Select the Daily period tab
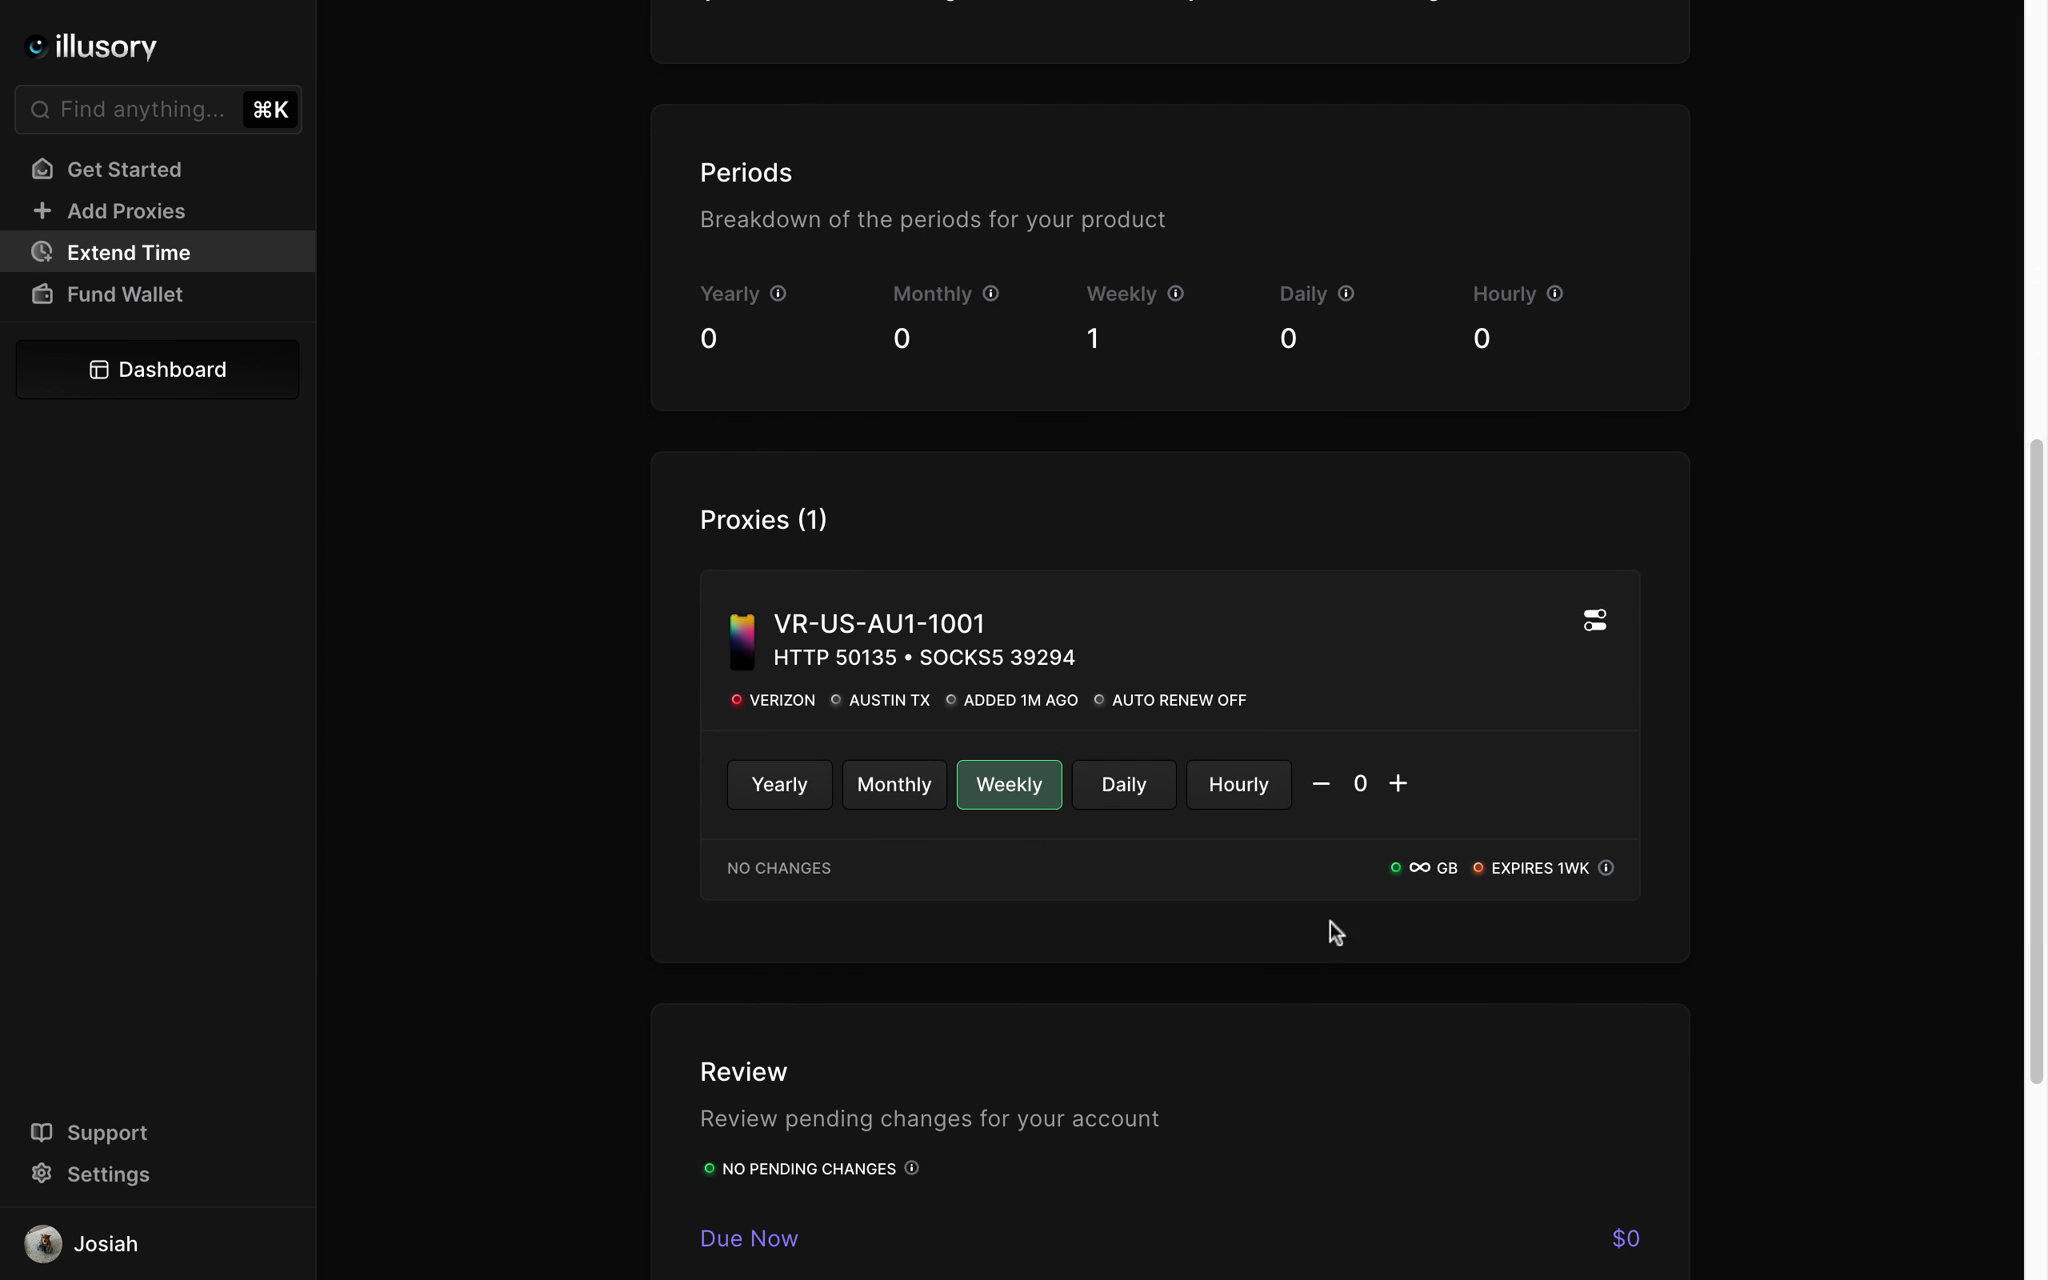 click(x=1124, y=785)
